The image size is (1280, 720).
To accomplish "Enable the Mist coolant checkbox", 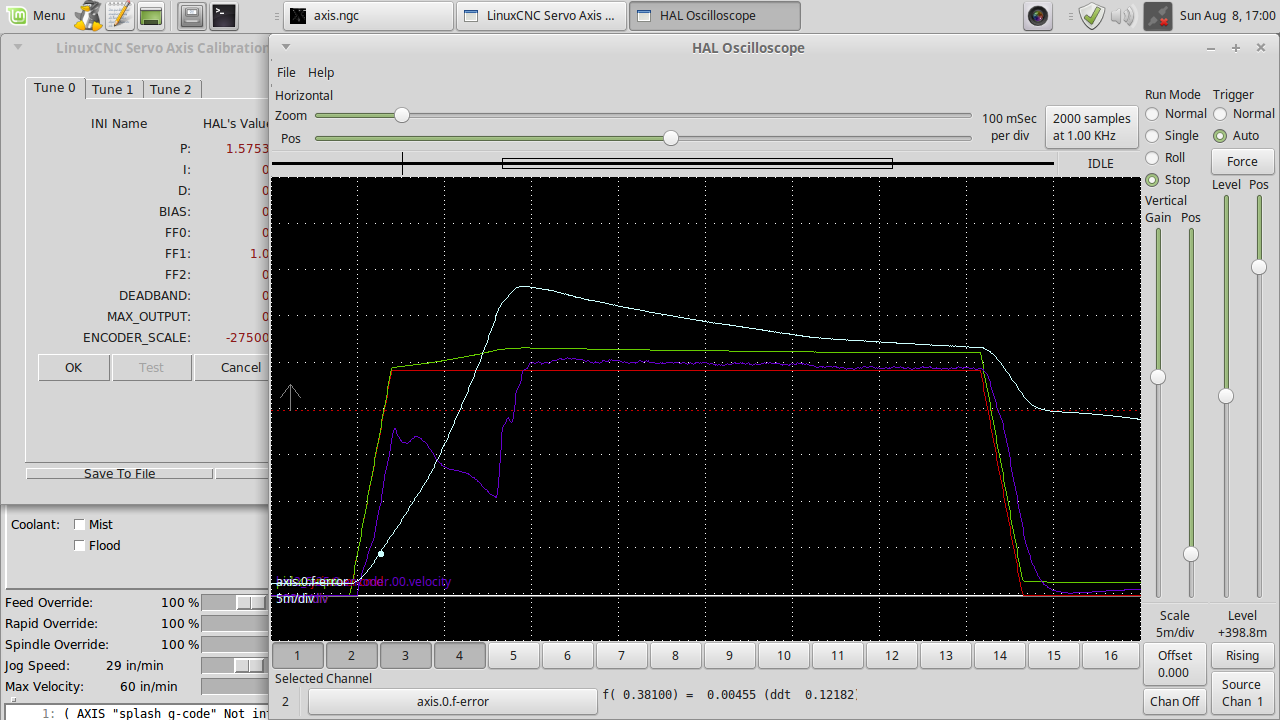I will click(81, 524).
